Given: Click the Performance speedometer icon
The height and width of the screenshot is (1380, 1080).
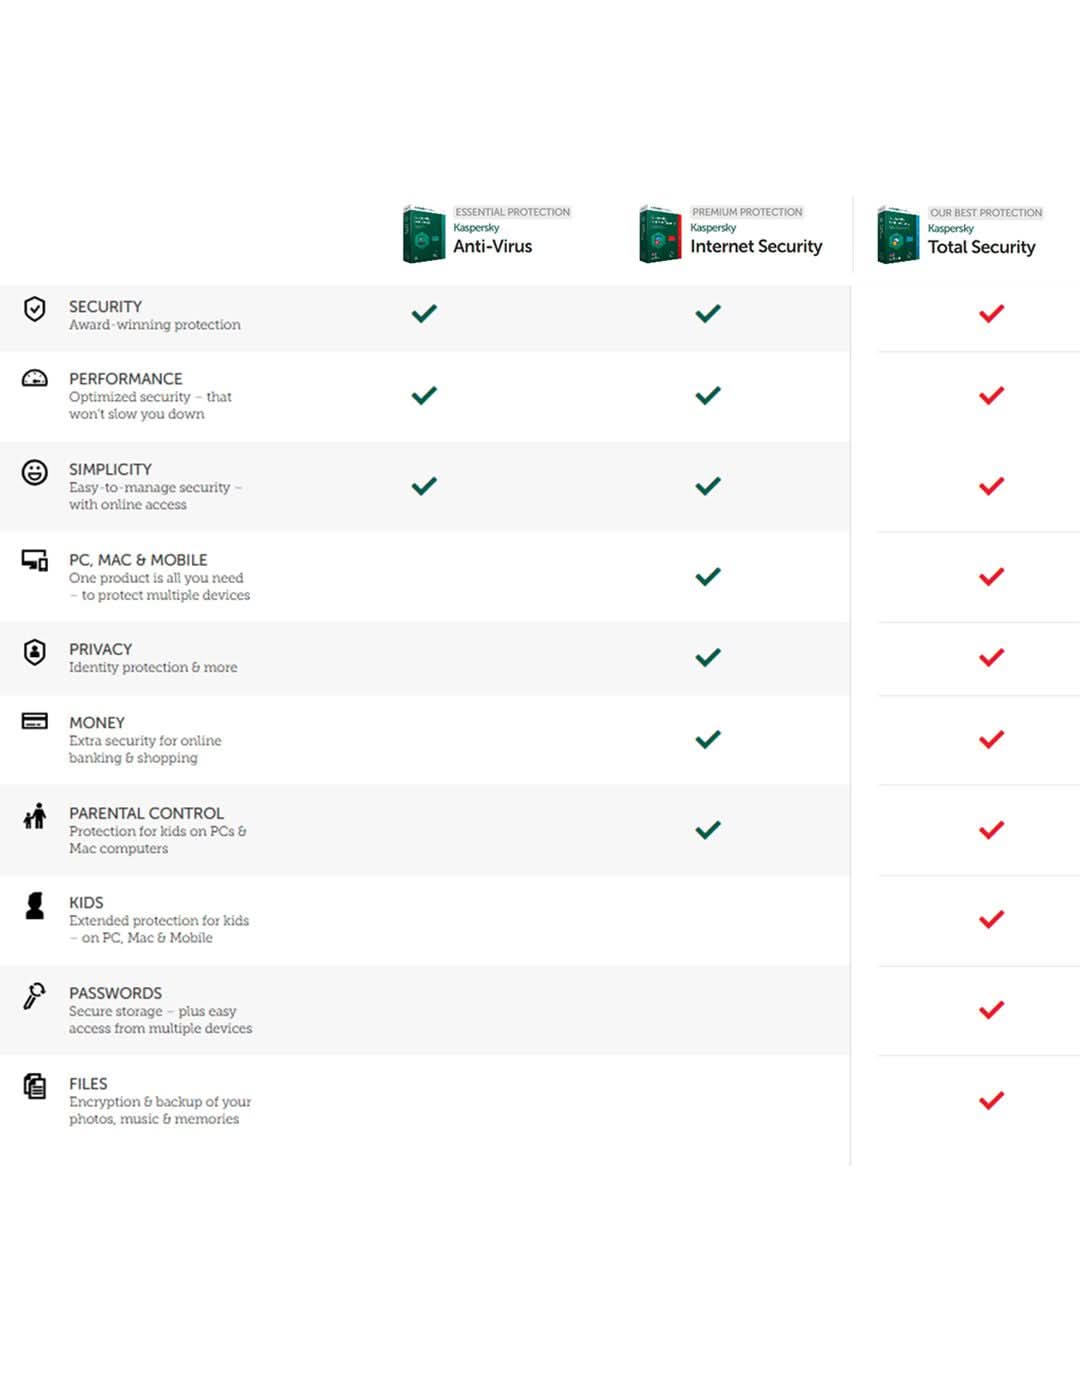Looking at the screenshot, I should 35,378.
